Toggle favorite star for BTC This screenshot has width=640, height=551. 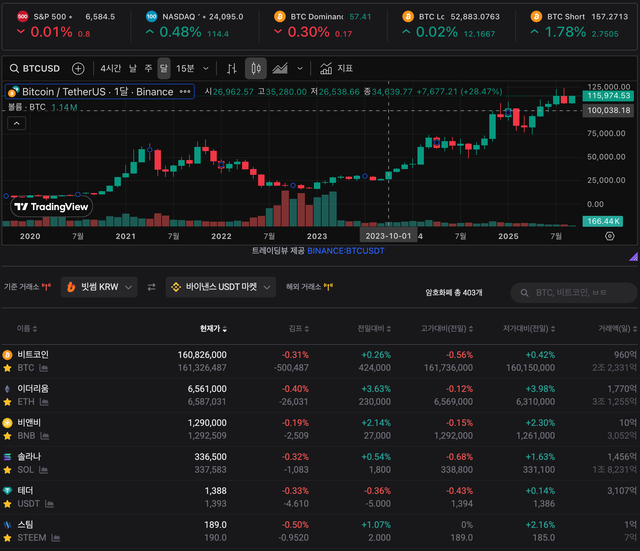coord(7,368)
